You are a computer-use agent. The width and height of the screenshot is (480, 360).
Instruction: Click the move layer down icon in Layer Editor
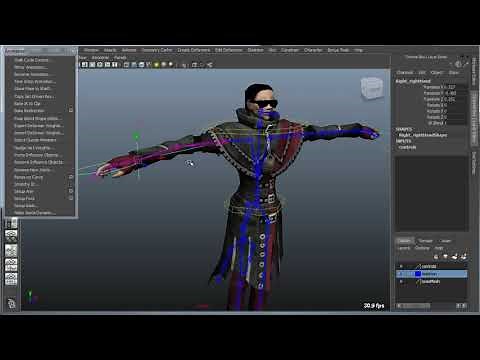[x=446, y=256]
